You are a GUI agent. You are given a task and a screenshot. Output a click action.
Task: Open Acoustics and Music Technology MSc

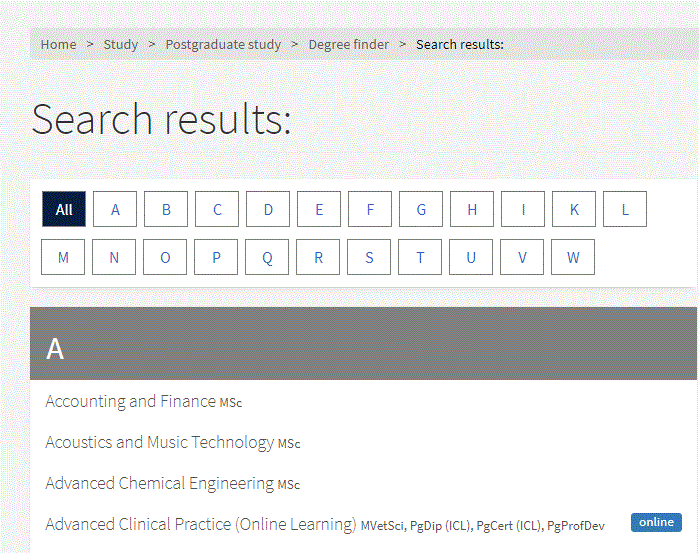coord(173,442)
